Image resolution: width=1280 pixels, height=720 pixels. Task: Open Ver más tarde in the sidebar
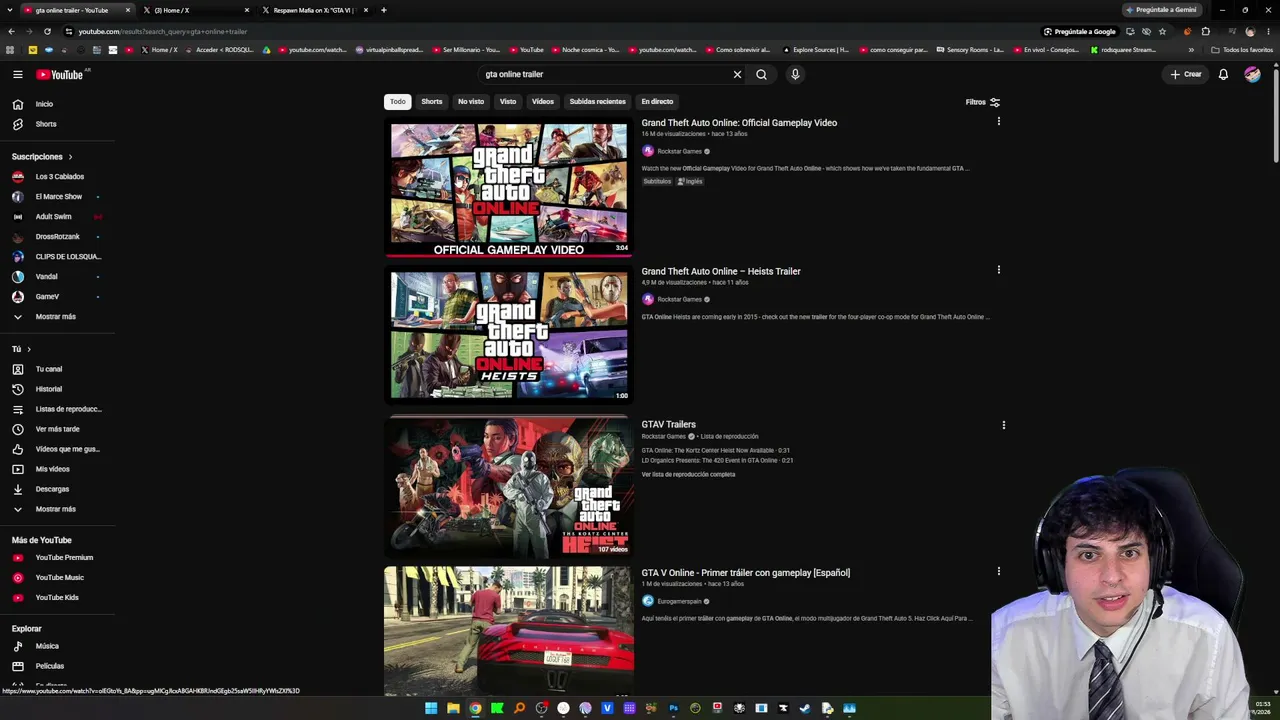click(57, 429)
